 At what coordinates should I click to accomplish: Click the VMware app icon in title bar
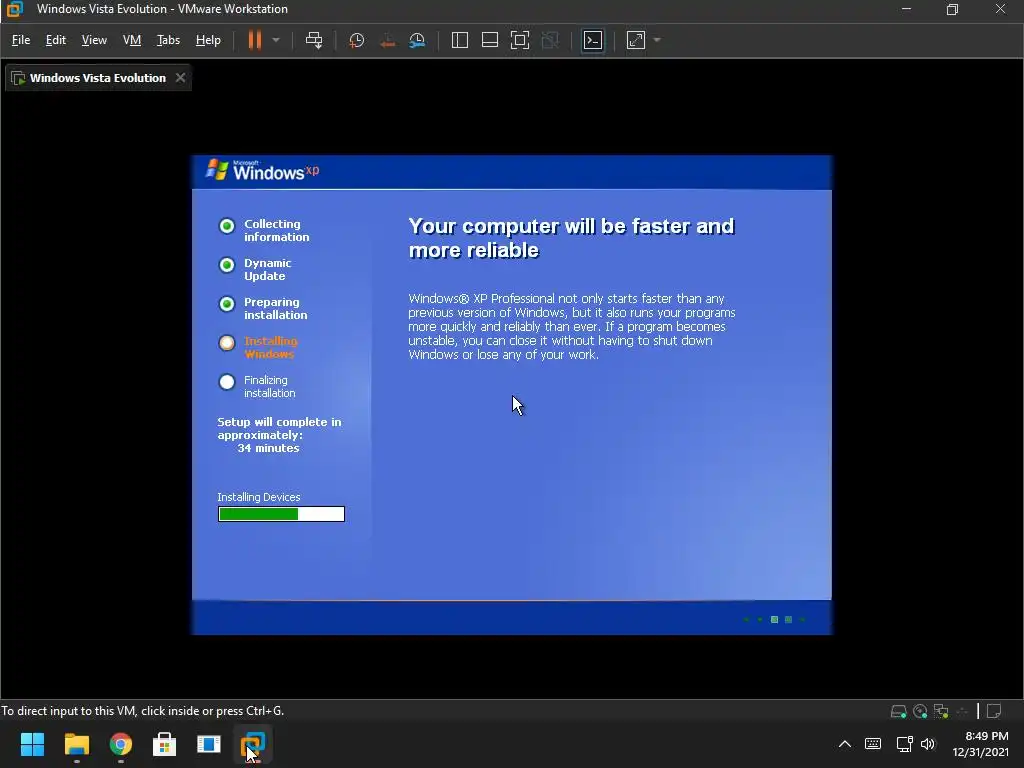coord(14,9)
